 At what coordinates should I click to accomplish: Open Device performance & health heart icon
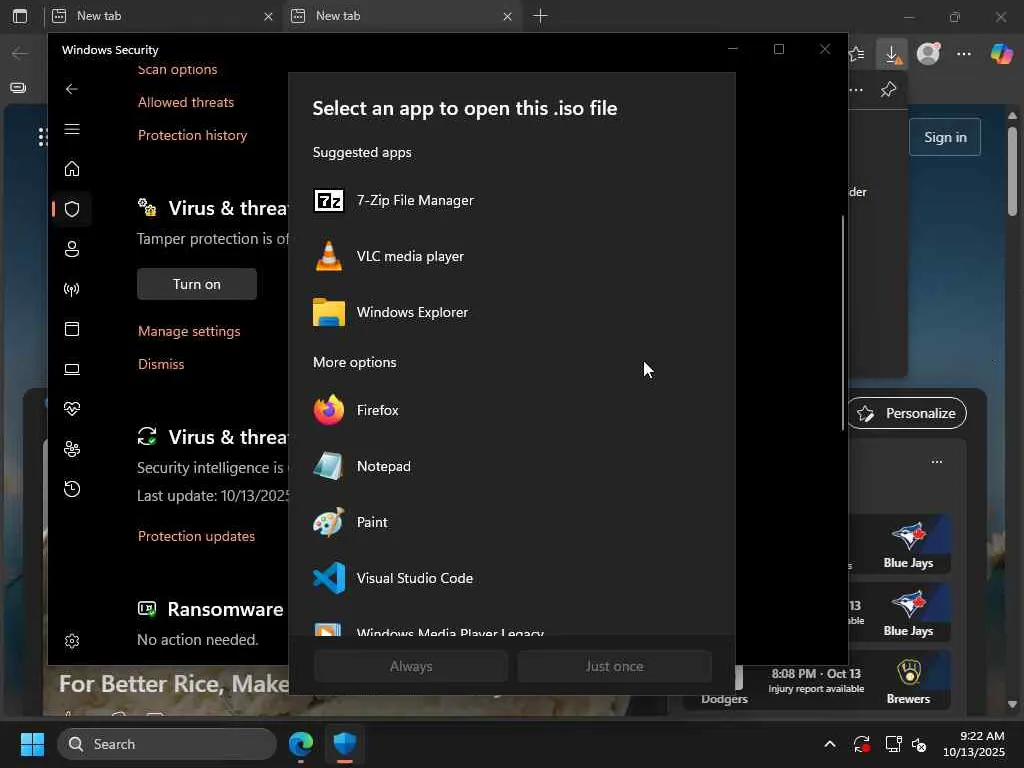pos(72,409)
